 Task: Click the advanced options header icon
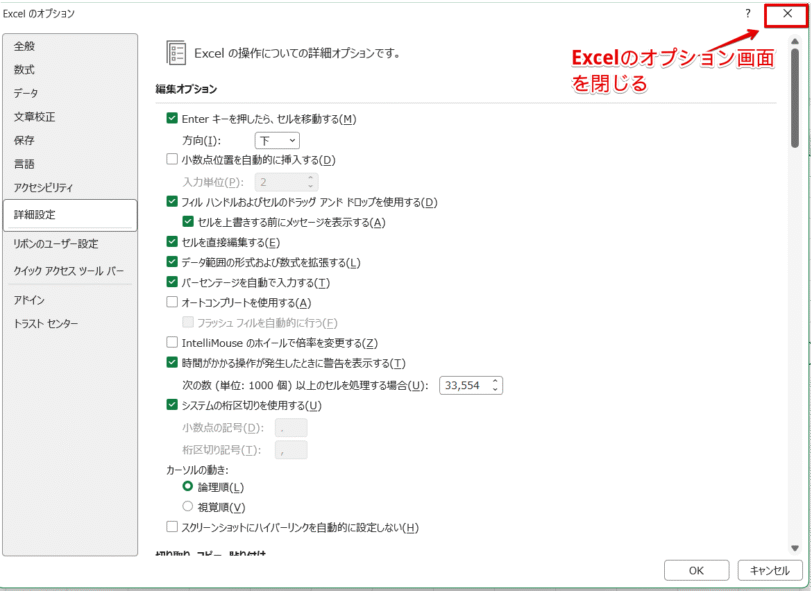point(176,53)
